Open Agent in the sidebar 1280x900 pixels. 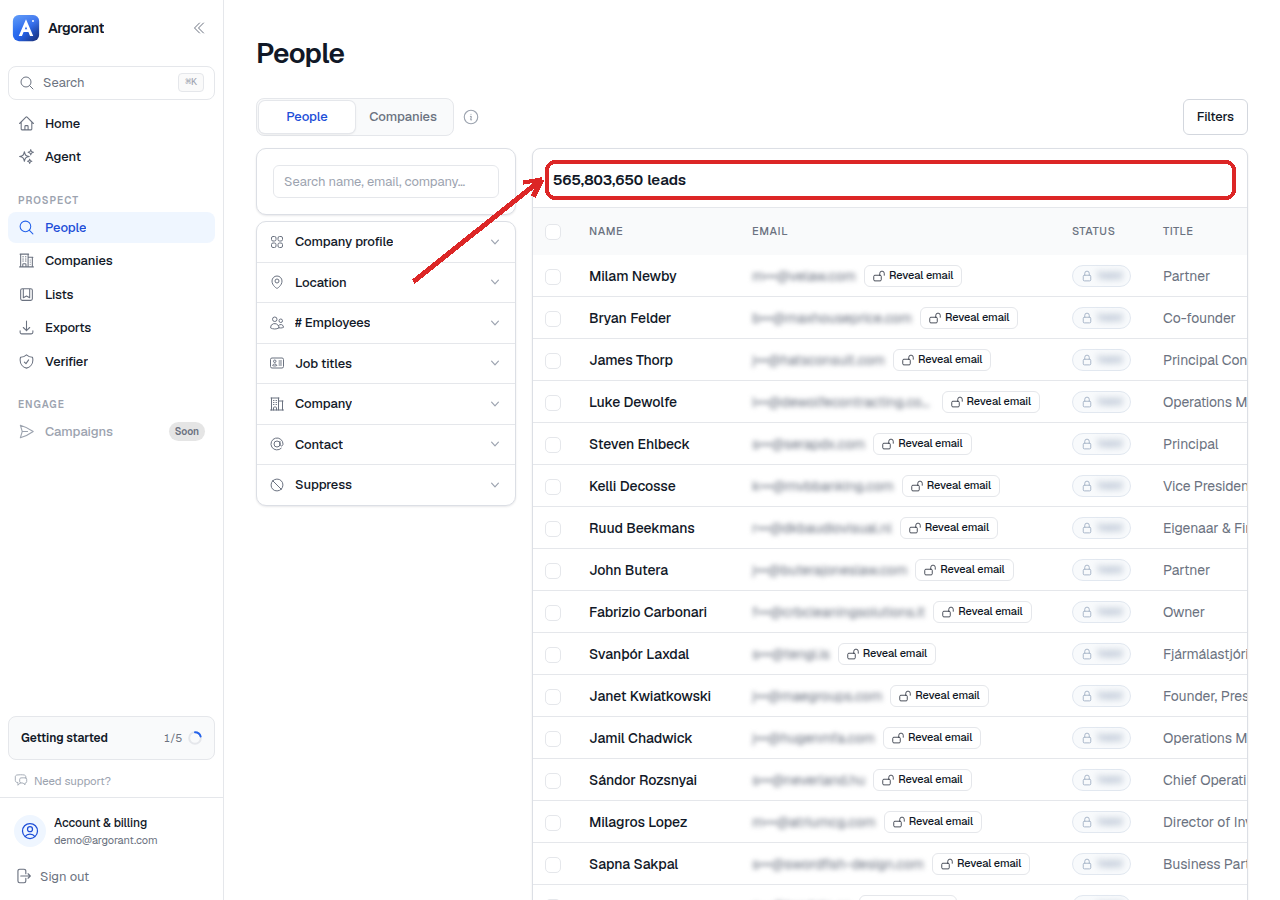(x=111, y=157)
